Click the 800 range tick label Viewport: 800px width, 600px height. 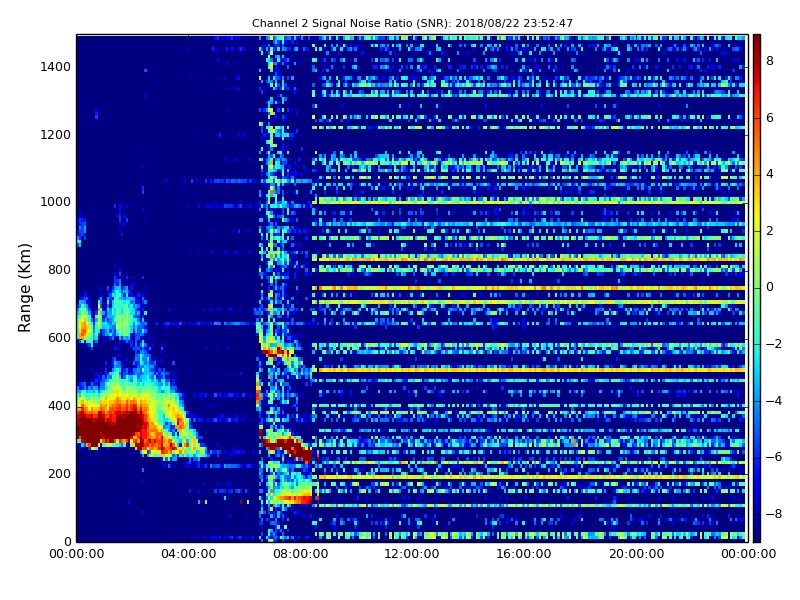coord(59,270)
